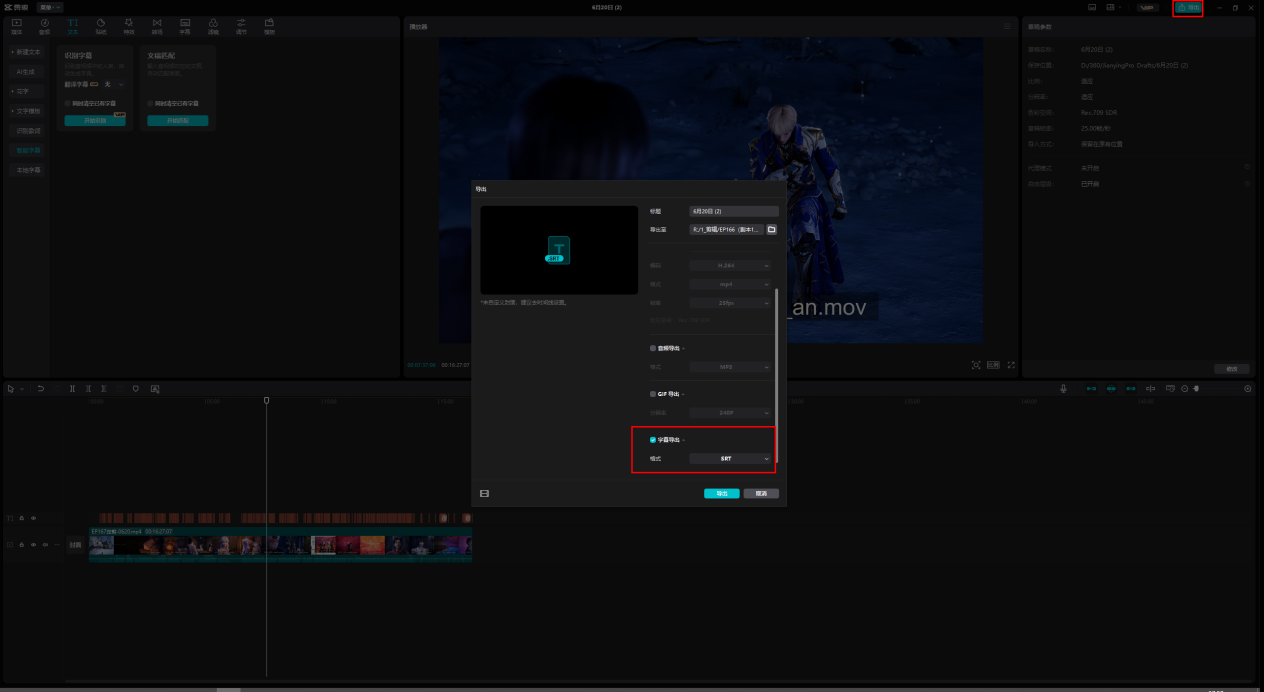Click the teal Export (导出) button in dialog
The image size is (1264, 692).
coord(721,493)
